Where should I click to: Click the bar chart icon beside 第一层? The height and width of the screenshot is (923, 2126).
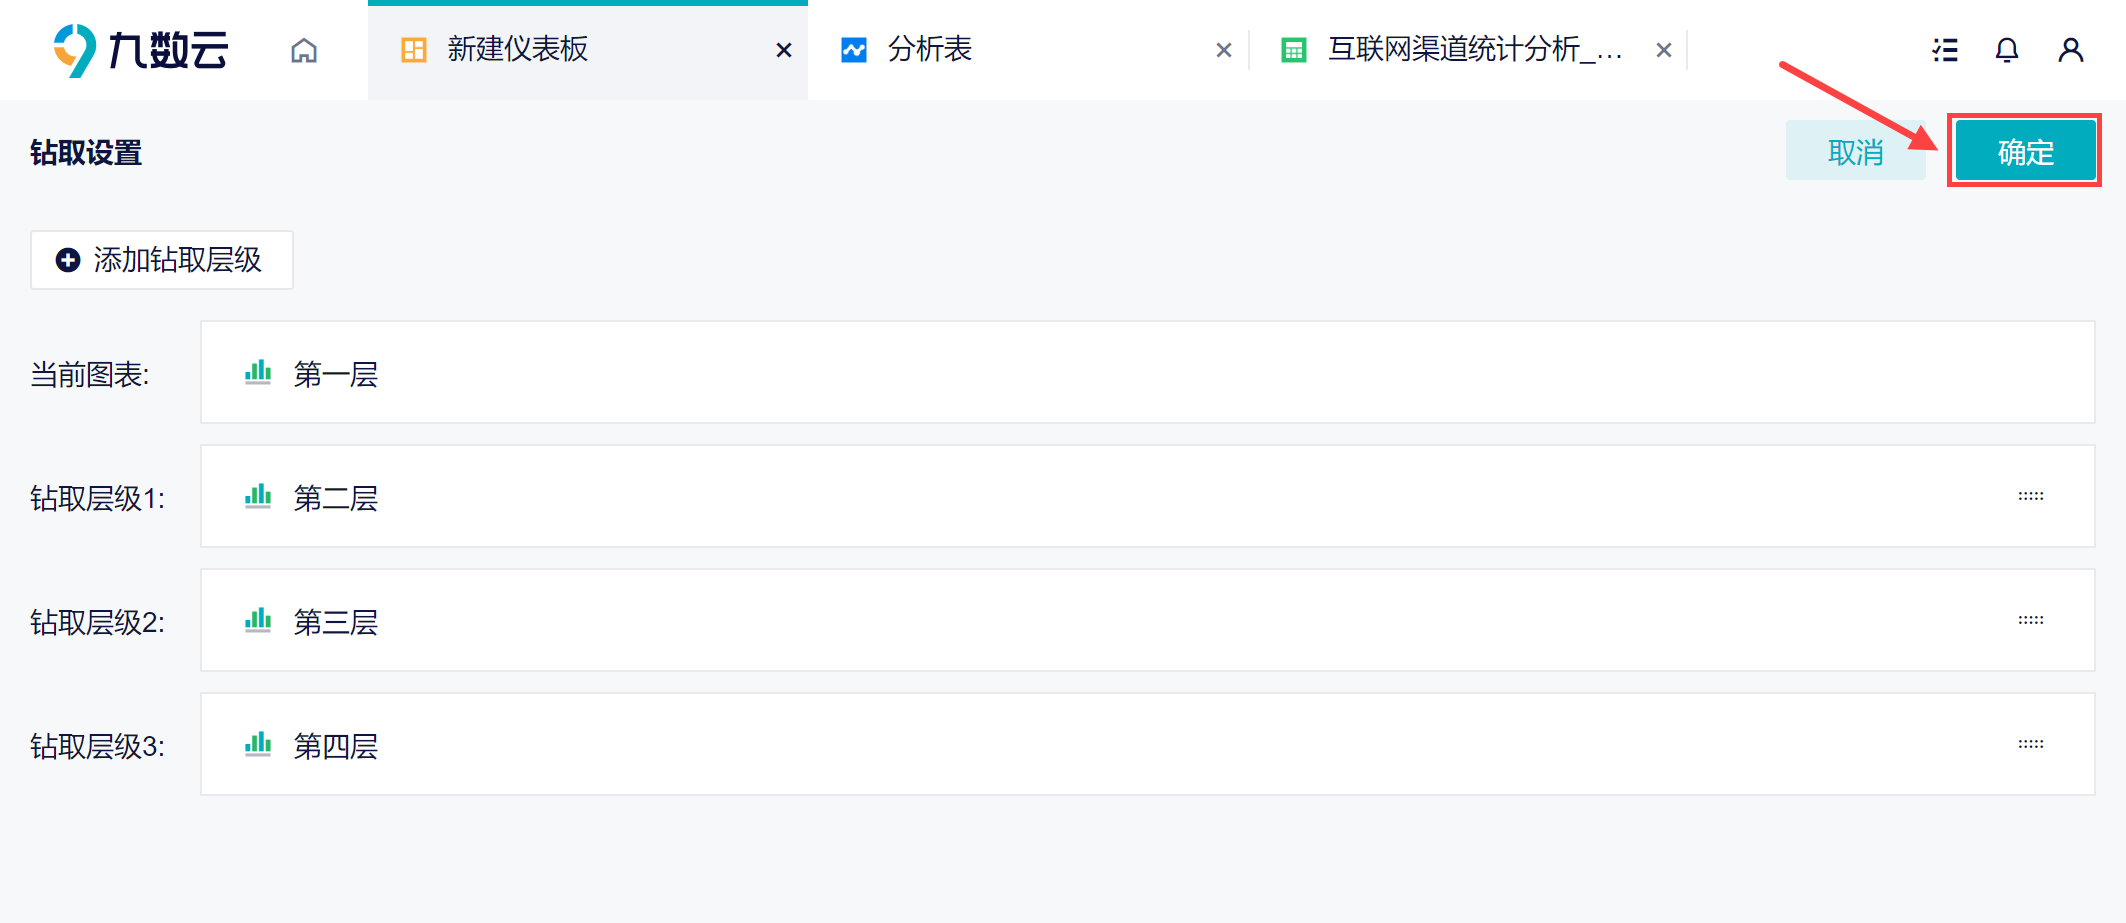click(258, 372)
